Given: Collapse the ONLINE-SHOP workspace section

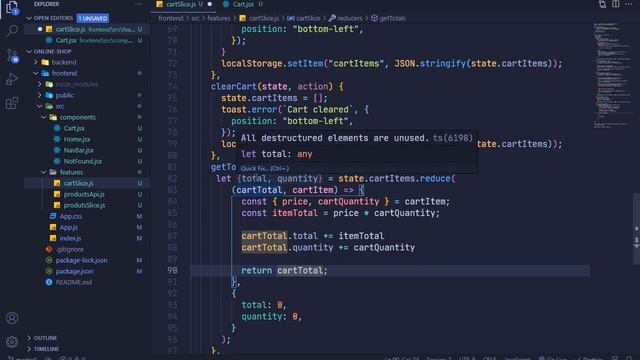Looking at the screenshot, I should 29,51.
